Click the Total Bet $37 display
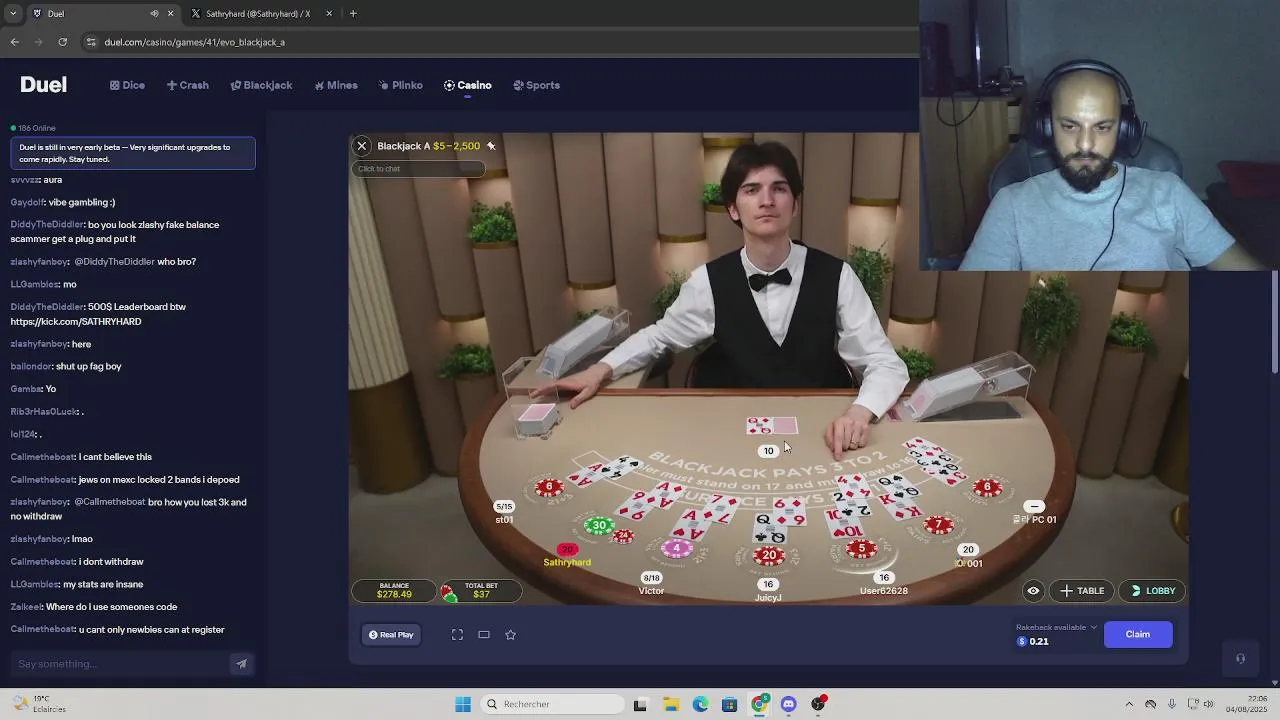The image size is (1280, 720). pos(481,591)
